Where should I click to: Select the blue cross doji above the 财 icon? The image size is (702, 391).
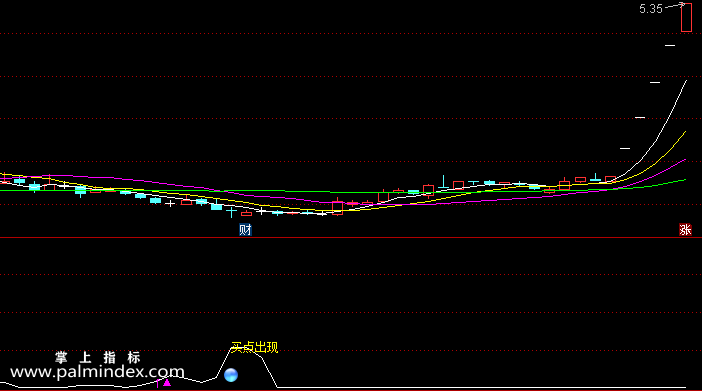click(231, 211)
